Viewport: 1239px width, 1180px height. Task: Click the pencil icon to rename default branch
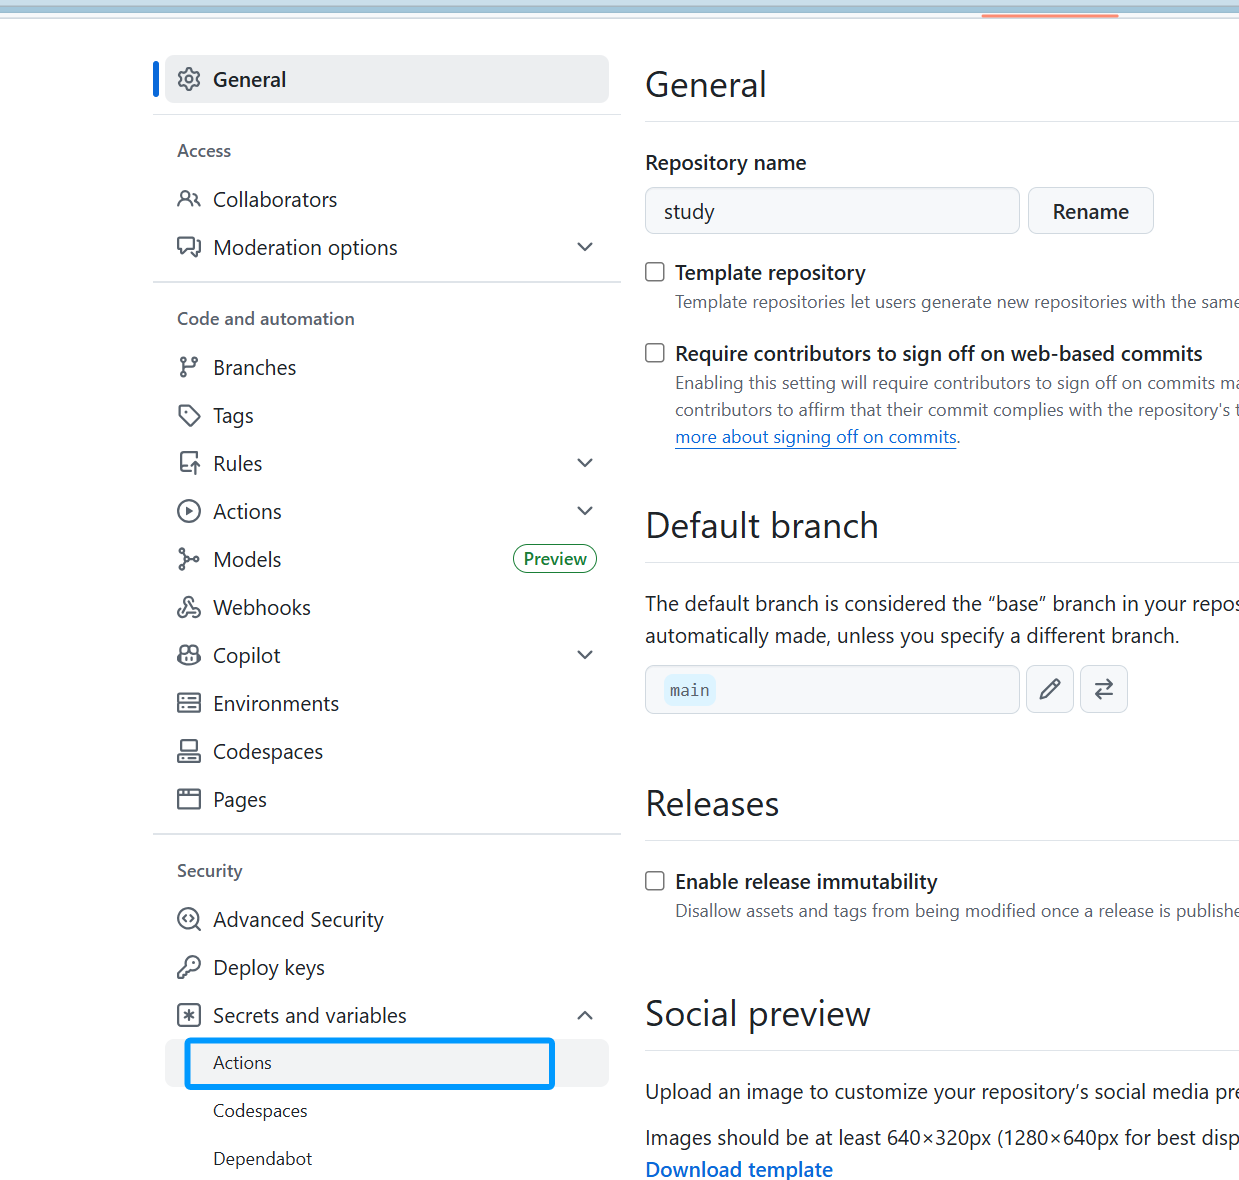coord(1049,689)
